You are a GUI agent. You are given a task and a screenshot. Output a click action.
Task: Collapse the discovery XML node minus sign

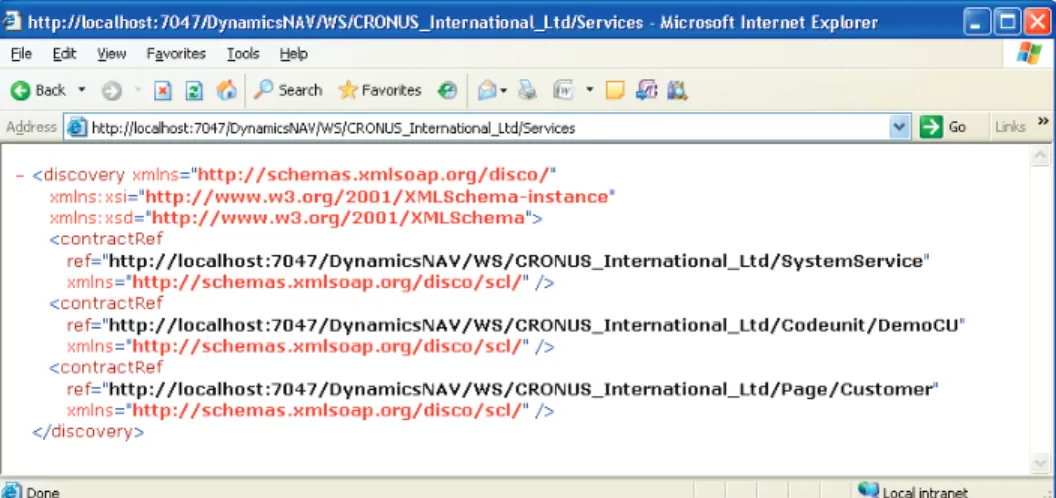click(20, 175)
